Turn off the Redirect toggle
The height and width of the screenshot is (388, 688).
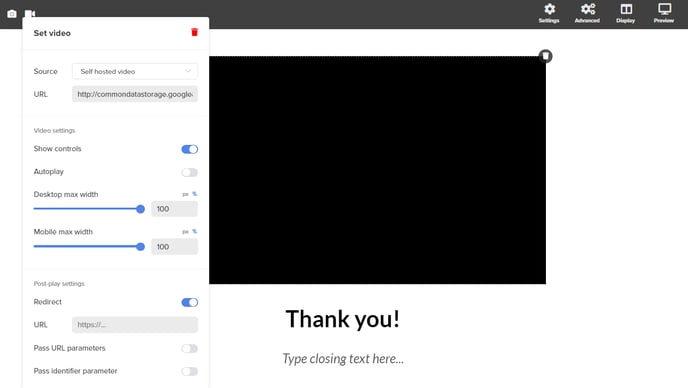click(190, 302)
